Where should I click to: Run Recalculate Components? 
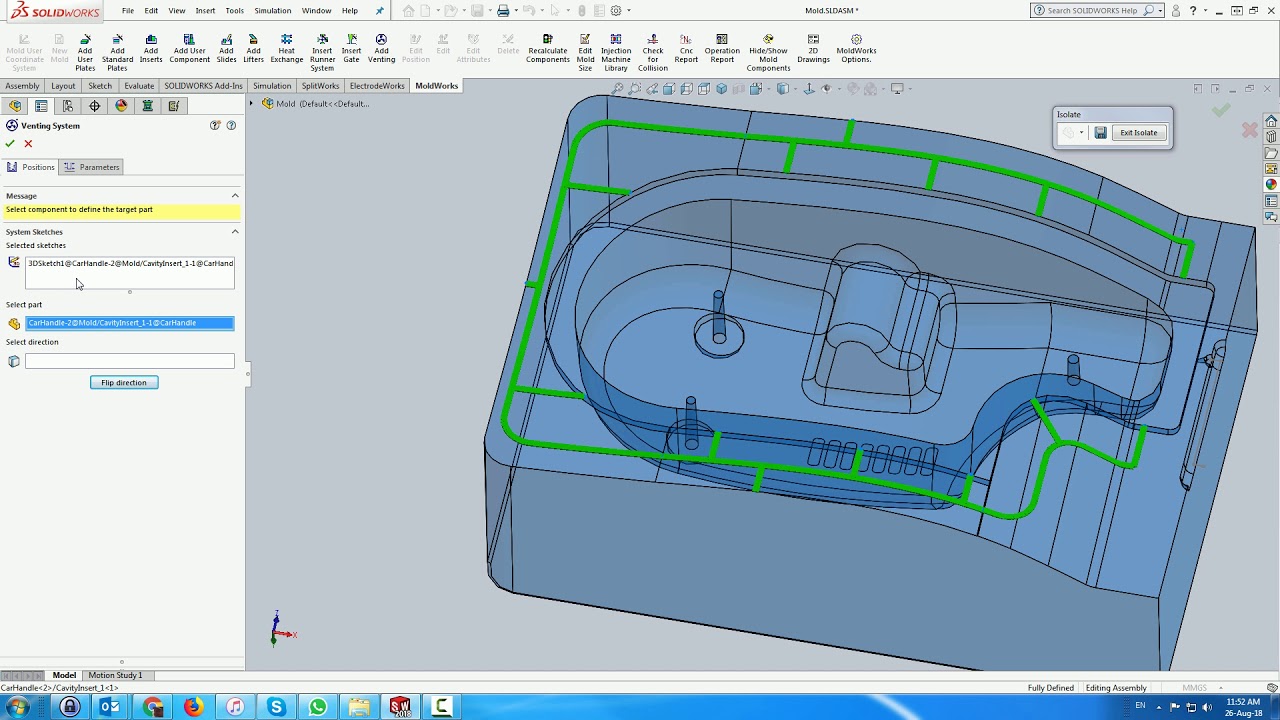tap(548, 49)
